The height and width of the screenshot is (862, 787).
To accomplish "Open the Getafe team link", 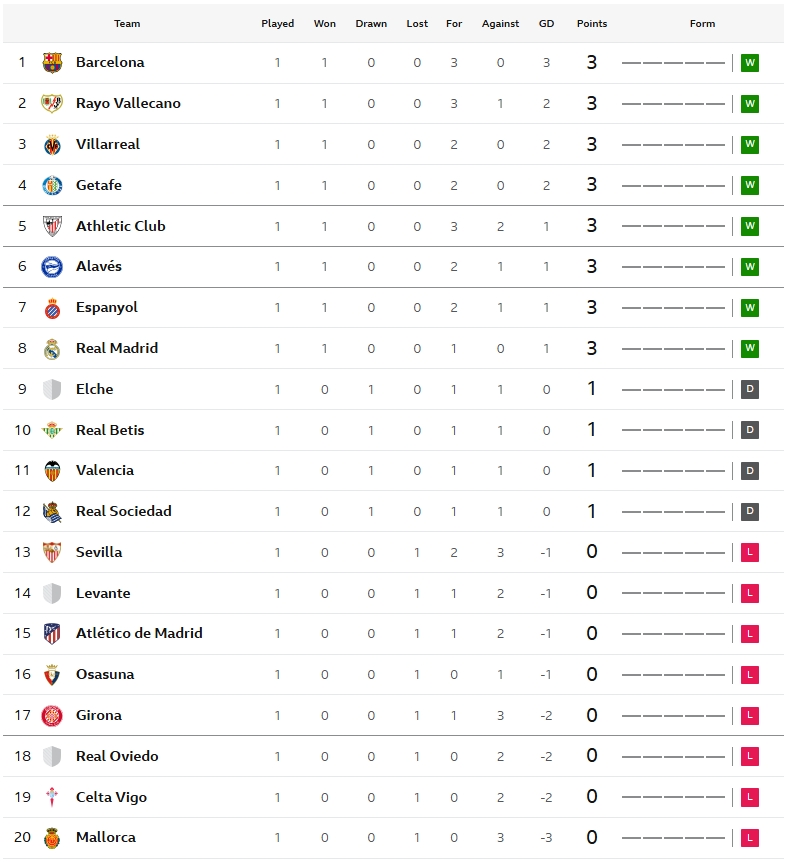I will coord(99,185).
